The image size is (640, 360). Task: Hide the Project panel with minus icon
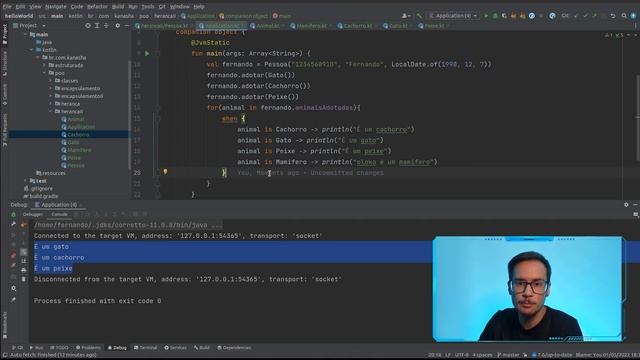127,26
